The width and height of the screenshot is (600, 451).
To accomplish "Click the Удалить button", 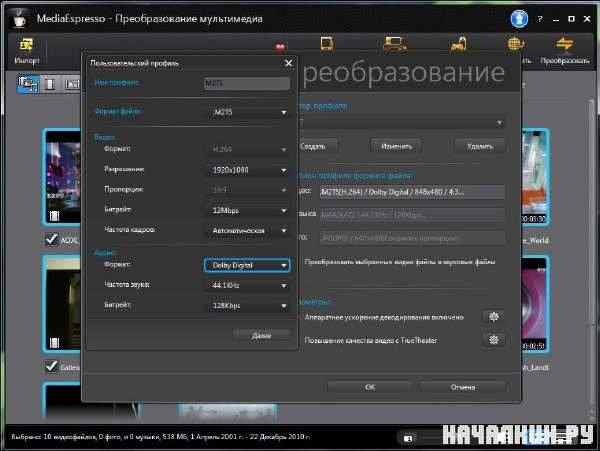I will 480,146.
